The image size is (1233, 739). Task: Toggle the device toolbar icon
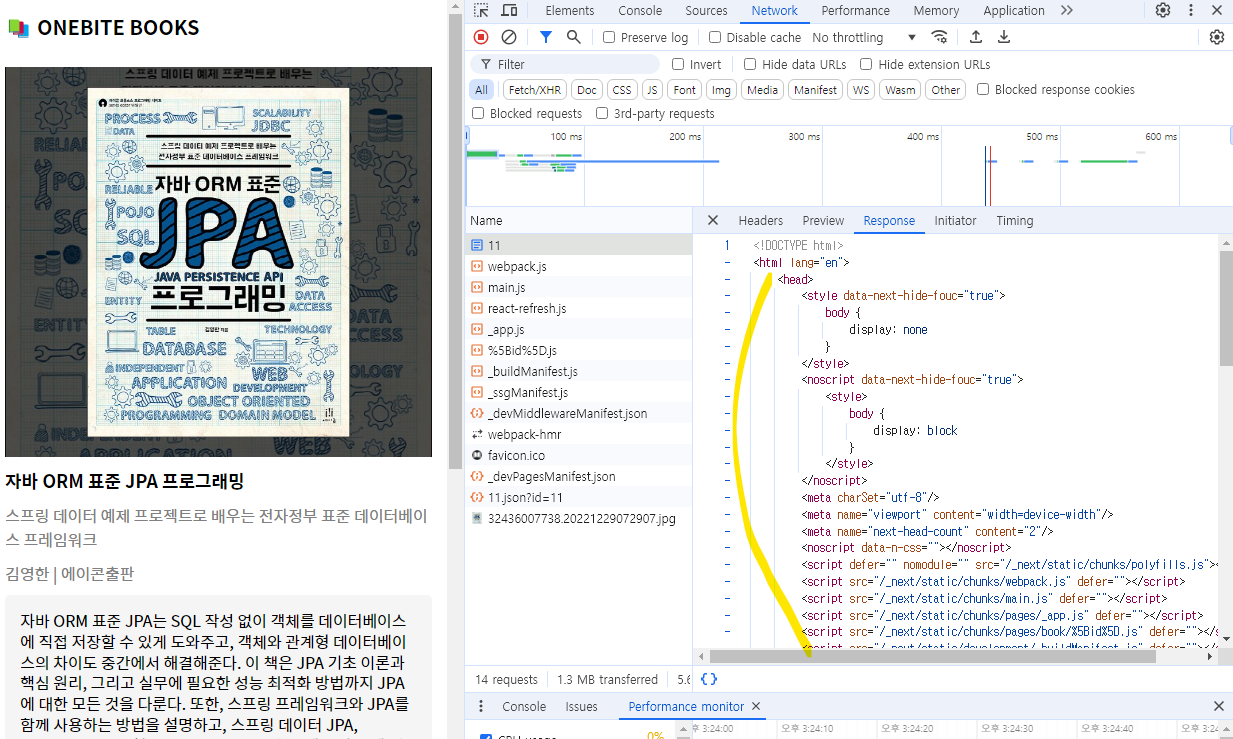coord(509,11)
